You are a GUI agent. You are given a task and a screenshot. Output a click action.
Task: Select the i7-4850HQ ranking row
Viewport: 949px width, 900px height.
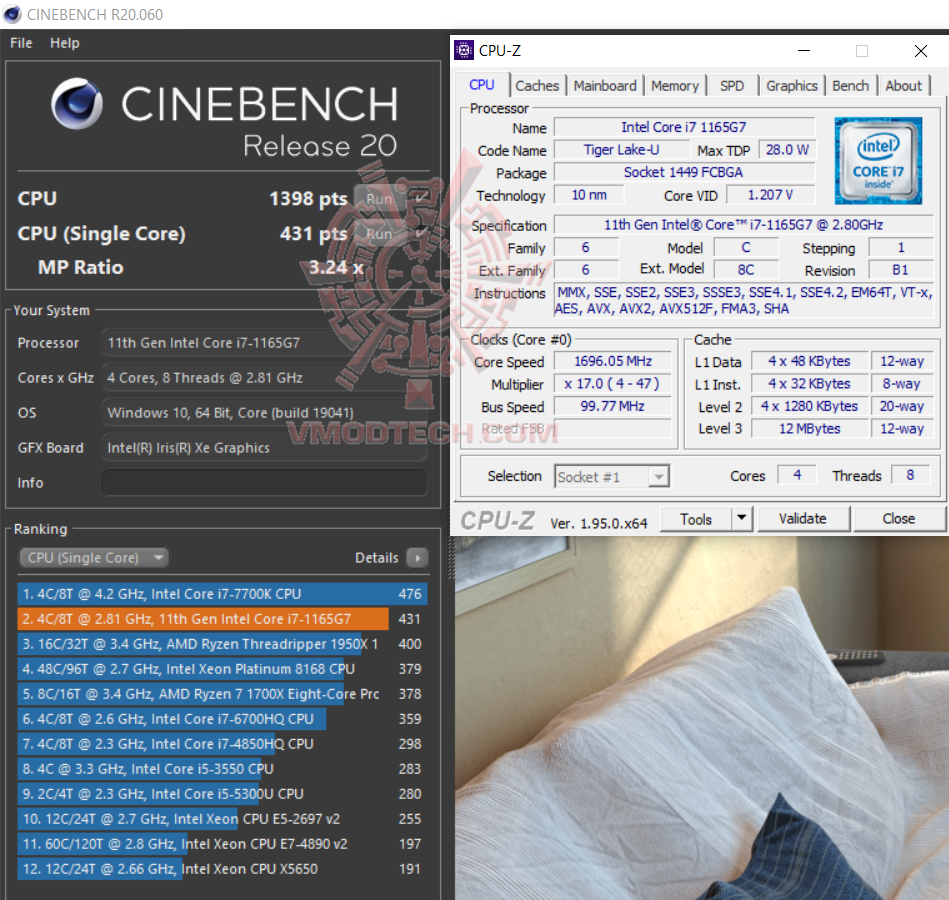pyautogui.click(x=222, y=744)
